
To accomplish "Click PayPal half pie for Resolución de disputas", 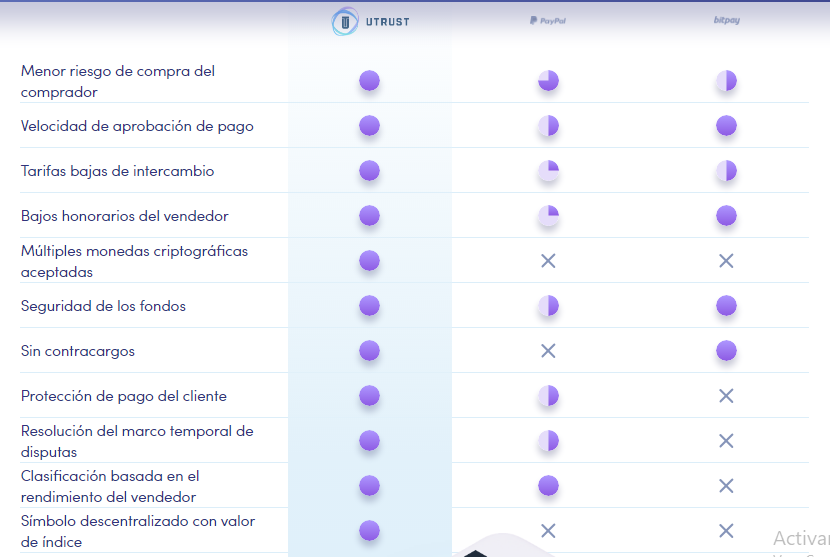I will (548, 441).
